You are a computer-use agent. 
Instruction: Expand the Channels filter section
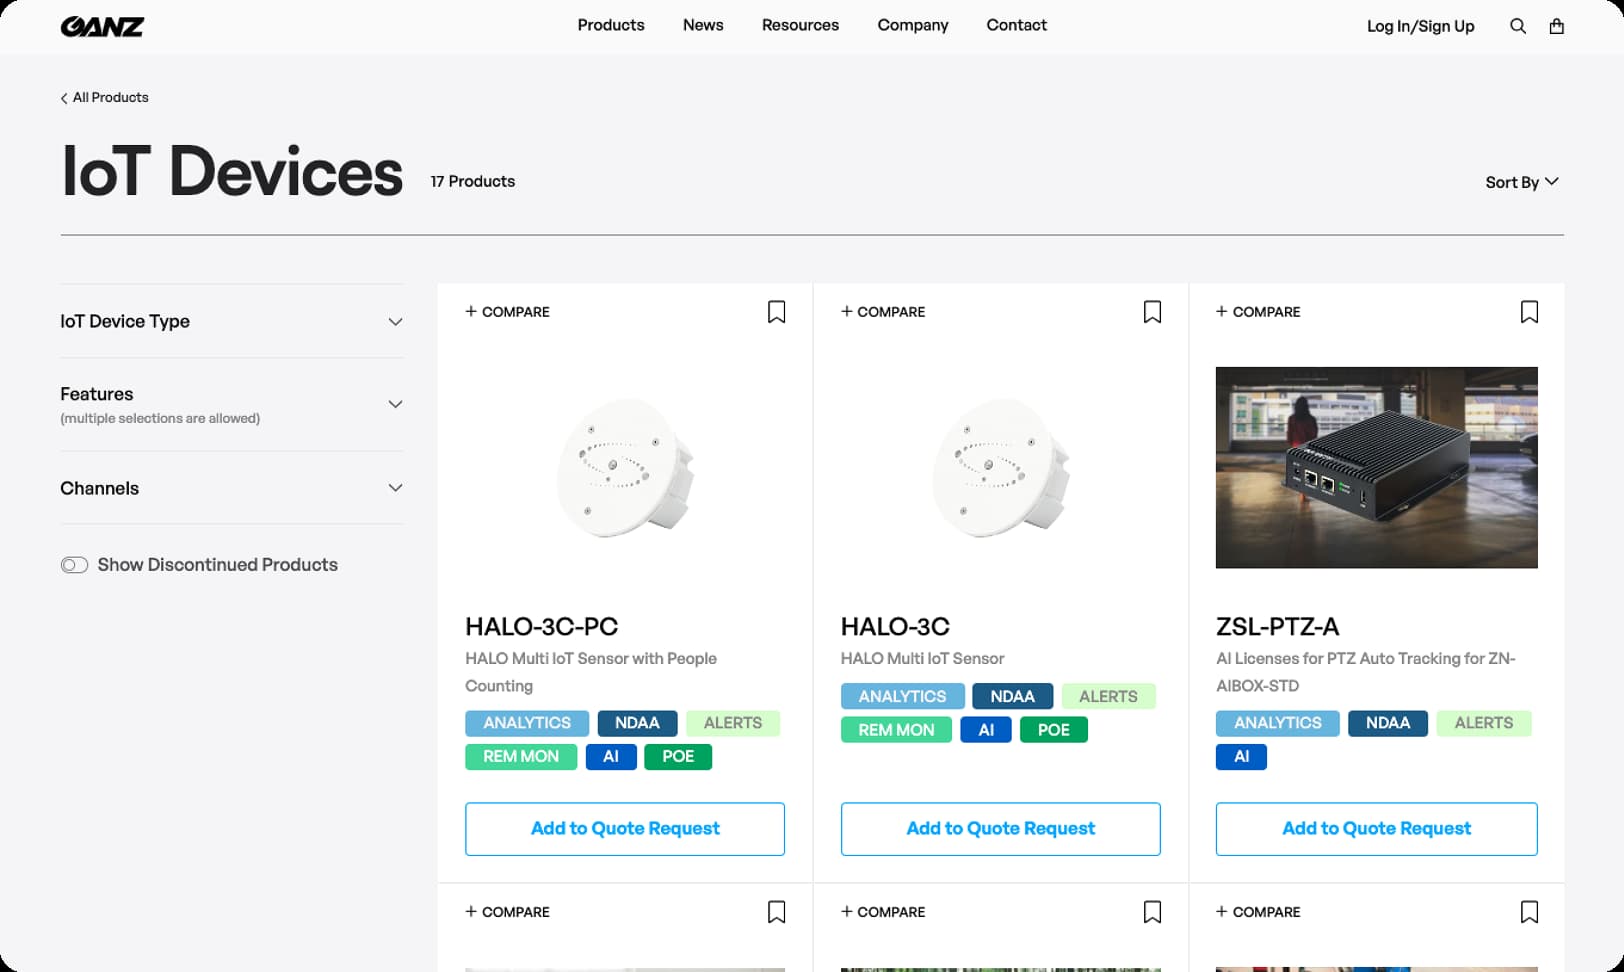coord(231,488)
